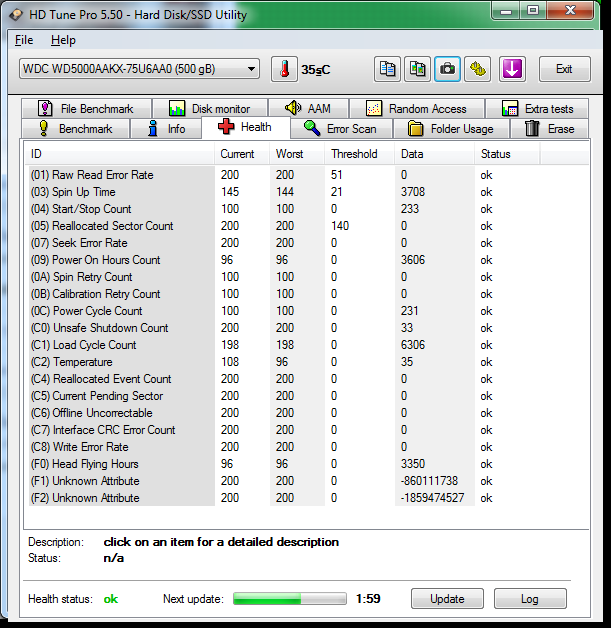Screen dimensions: 611x628
Task: Open the Folder Usage tab
Action: point(451,129)
